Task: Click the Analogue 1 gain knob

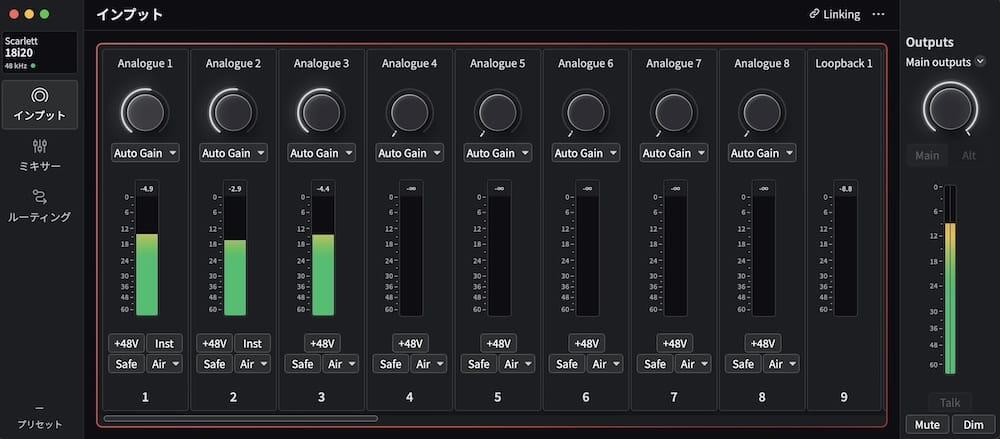Action: click(x=145, y=111)
